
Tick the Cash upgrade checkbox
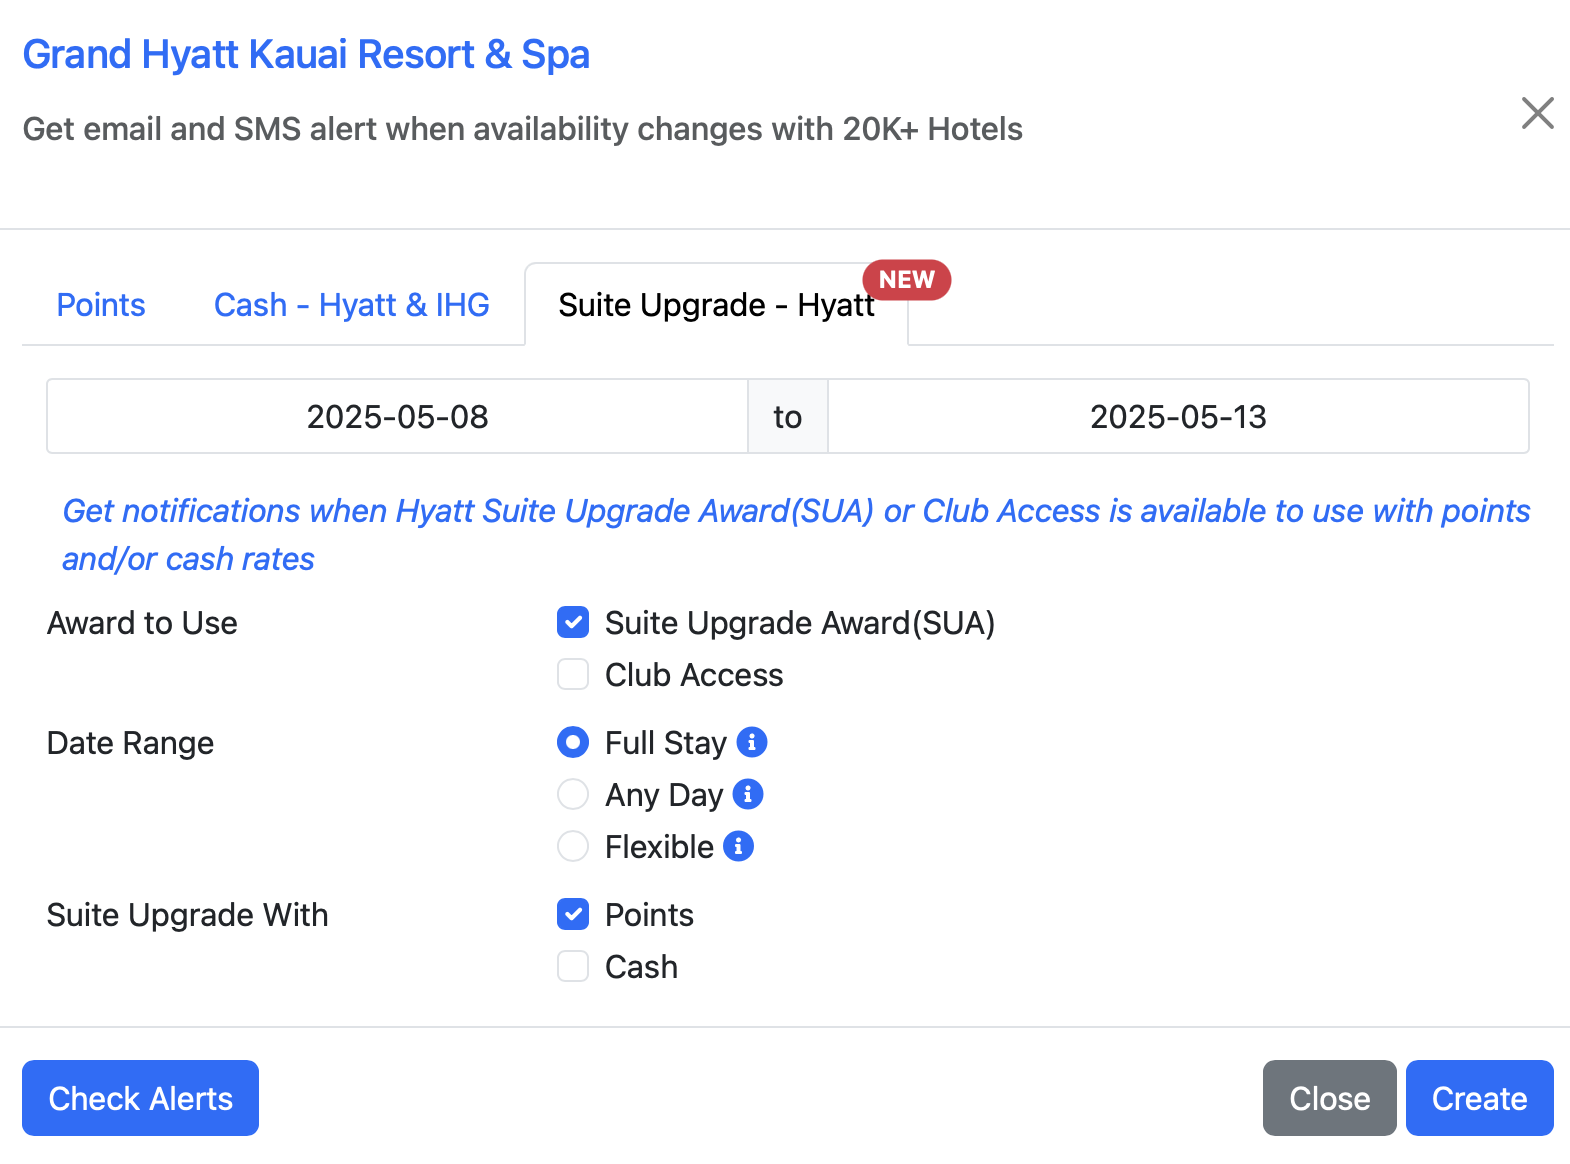click(x=573, y=966)
